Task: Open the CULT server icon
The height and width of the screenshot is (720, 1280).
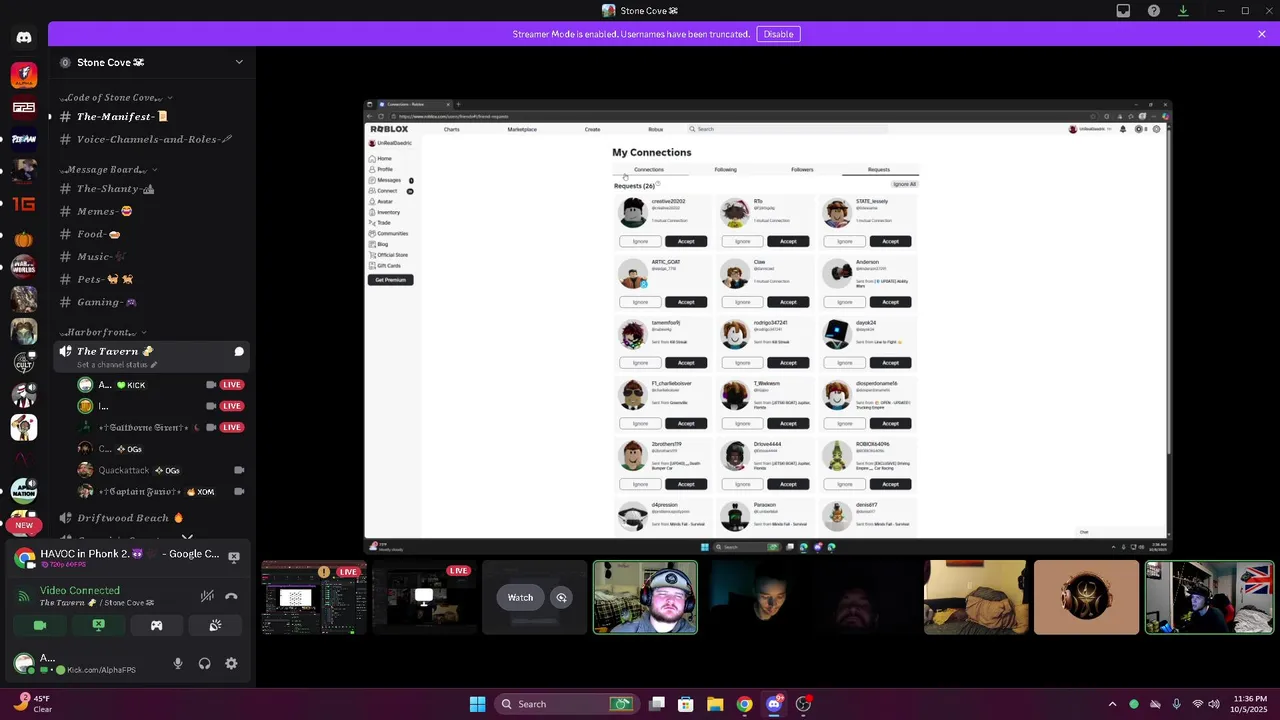Action: 24,364
